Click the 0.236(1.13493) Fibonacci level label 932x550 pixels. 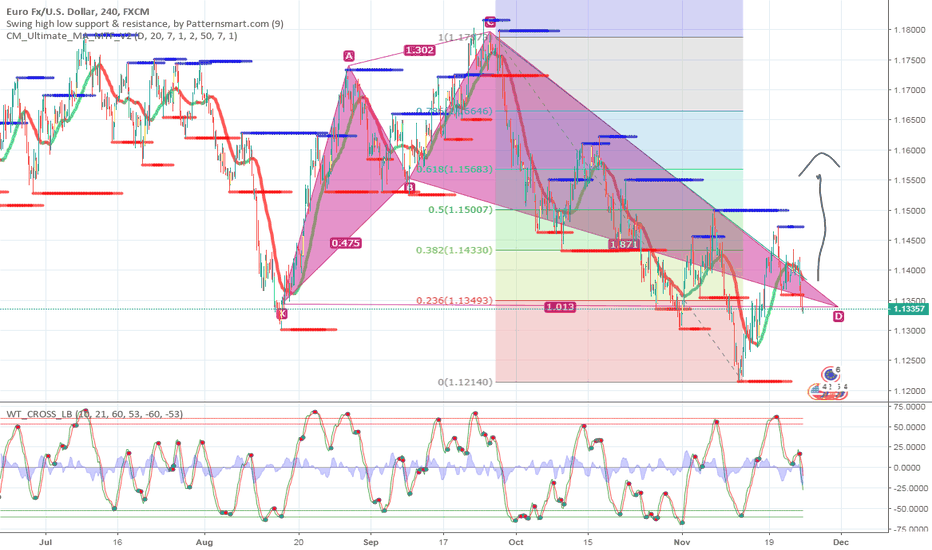pyautogui.click(x=455, y=300)
